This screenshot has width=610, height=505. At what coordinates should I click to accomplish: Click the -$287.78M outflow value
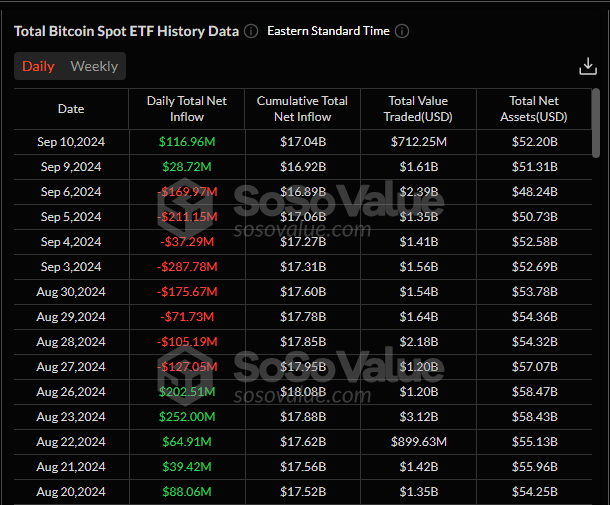[x=187, y=267]
